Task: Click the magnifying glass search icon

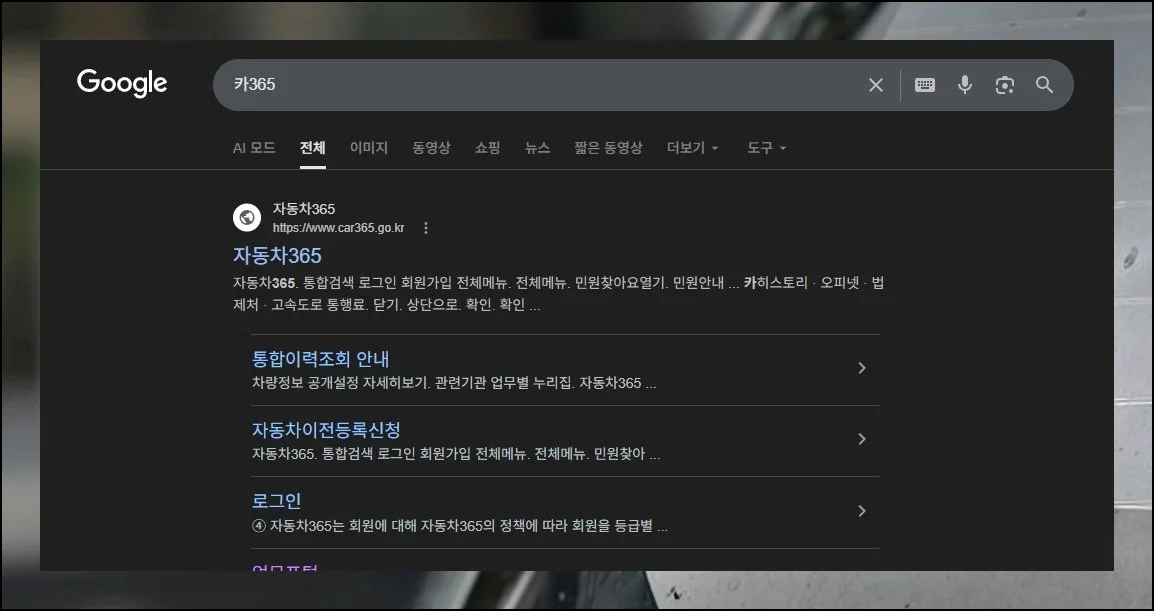Action: coord(1044,85)
